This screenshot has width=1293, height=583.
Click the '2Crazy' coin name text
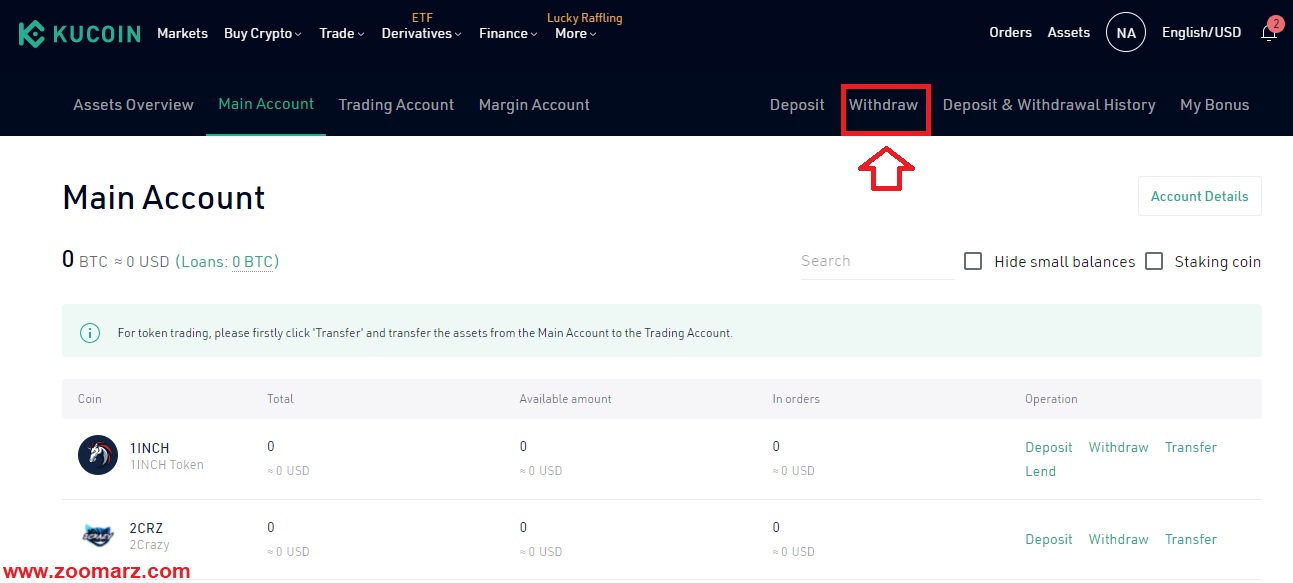pos(149,545)
